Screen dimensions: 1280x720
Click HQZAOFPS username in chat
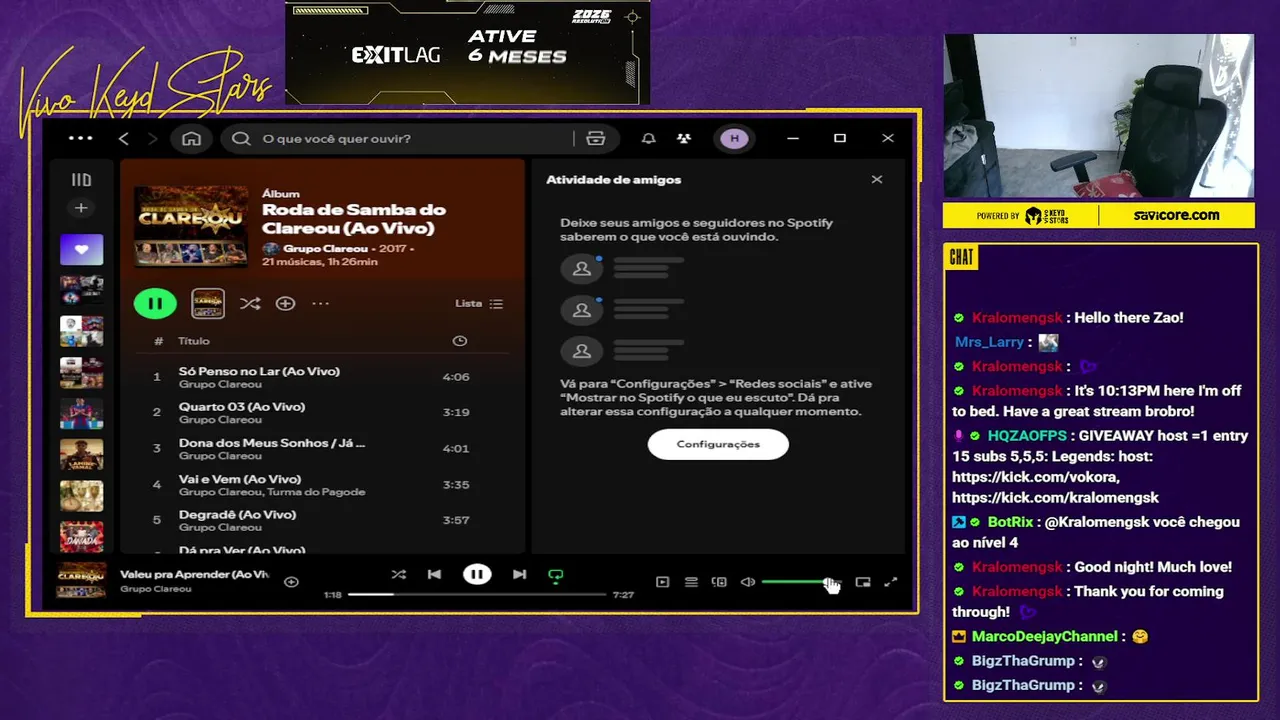point(1027,436)
